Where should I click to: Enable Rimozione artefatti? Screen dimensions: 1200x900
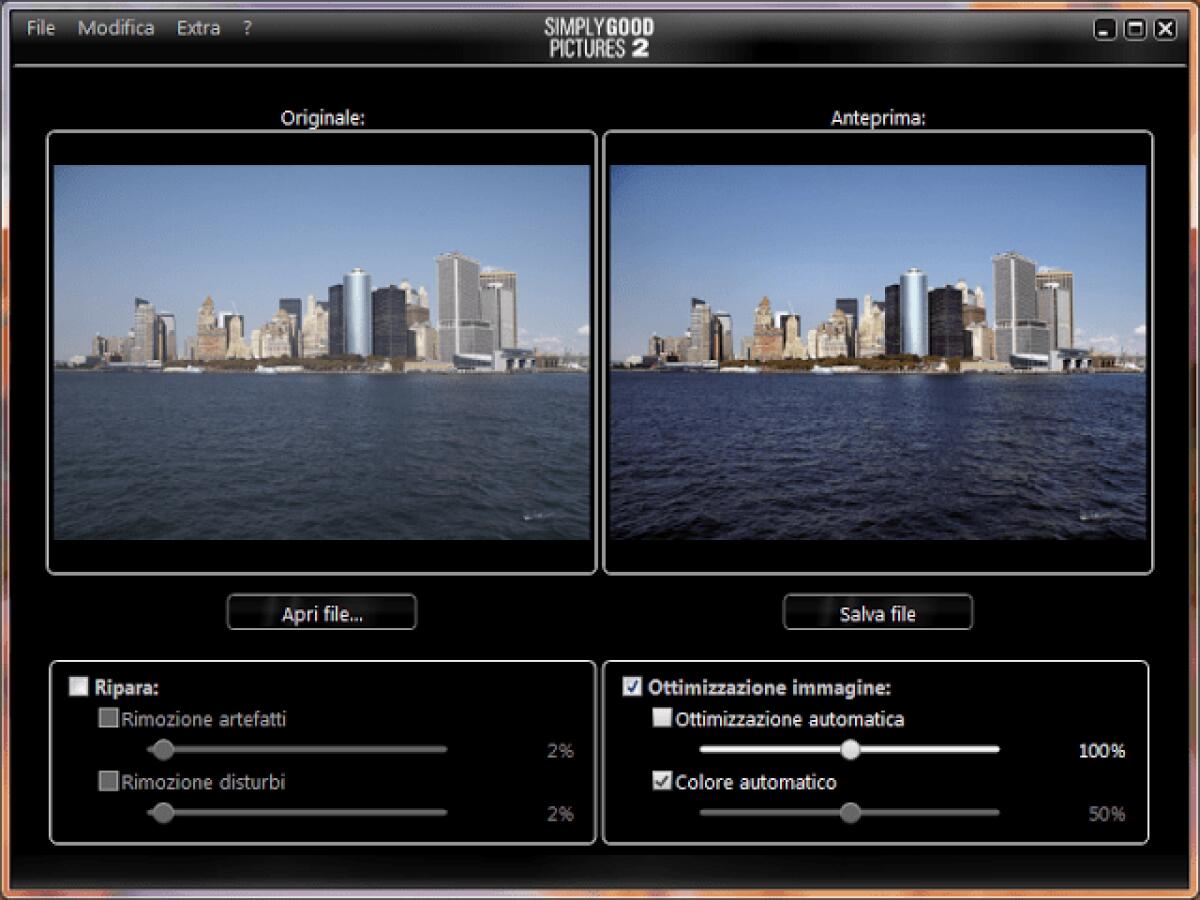(x=108, y=717)
